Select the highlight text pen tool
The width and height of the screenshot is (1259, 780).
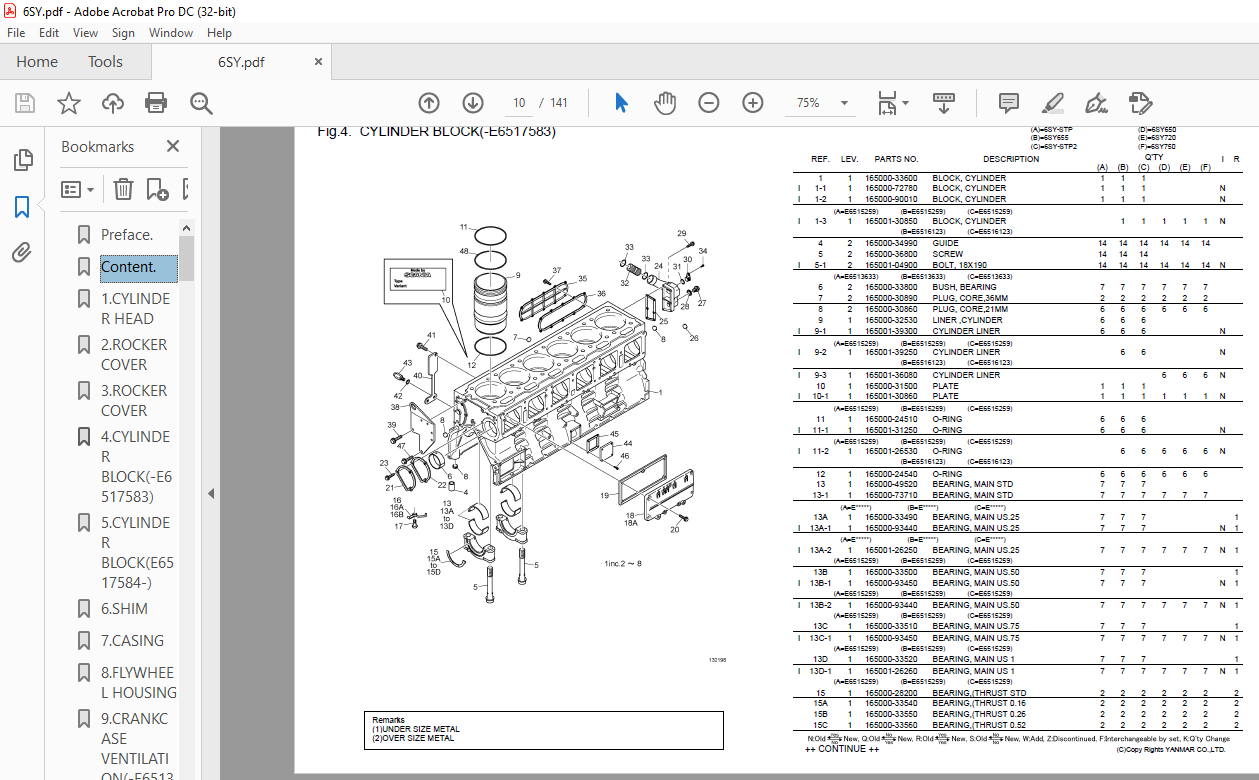pos(1053,103)
